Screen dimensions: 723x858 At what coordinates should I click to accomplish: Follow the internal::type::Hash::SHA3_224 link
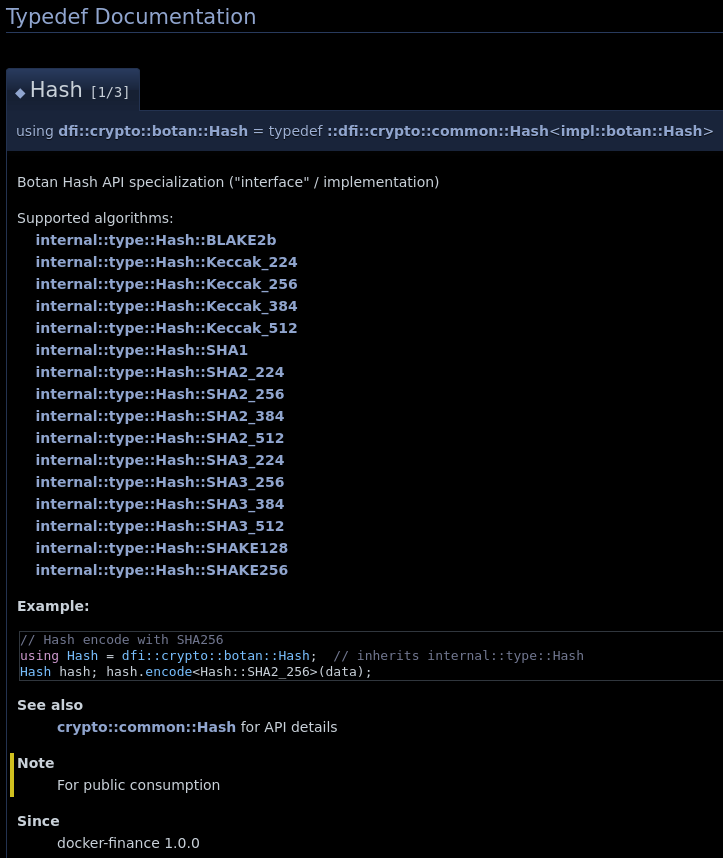pyautogui.click(x=159, y=460)
